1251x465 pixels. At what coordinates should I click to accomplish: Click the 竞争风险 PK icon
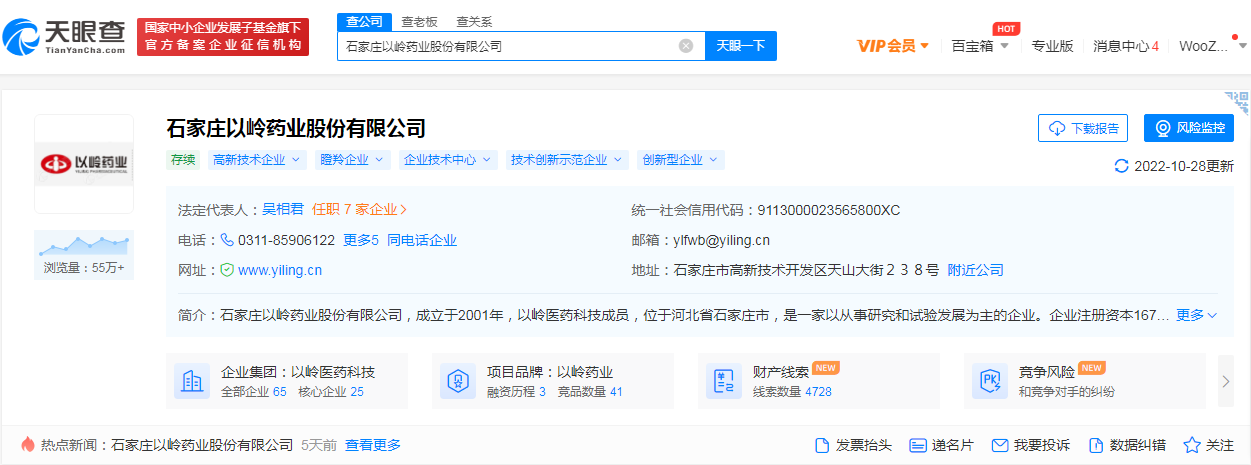click(990, 381)
